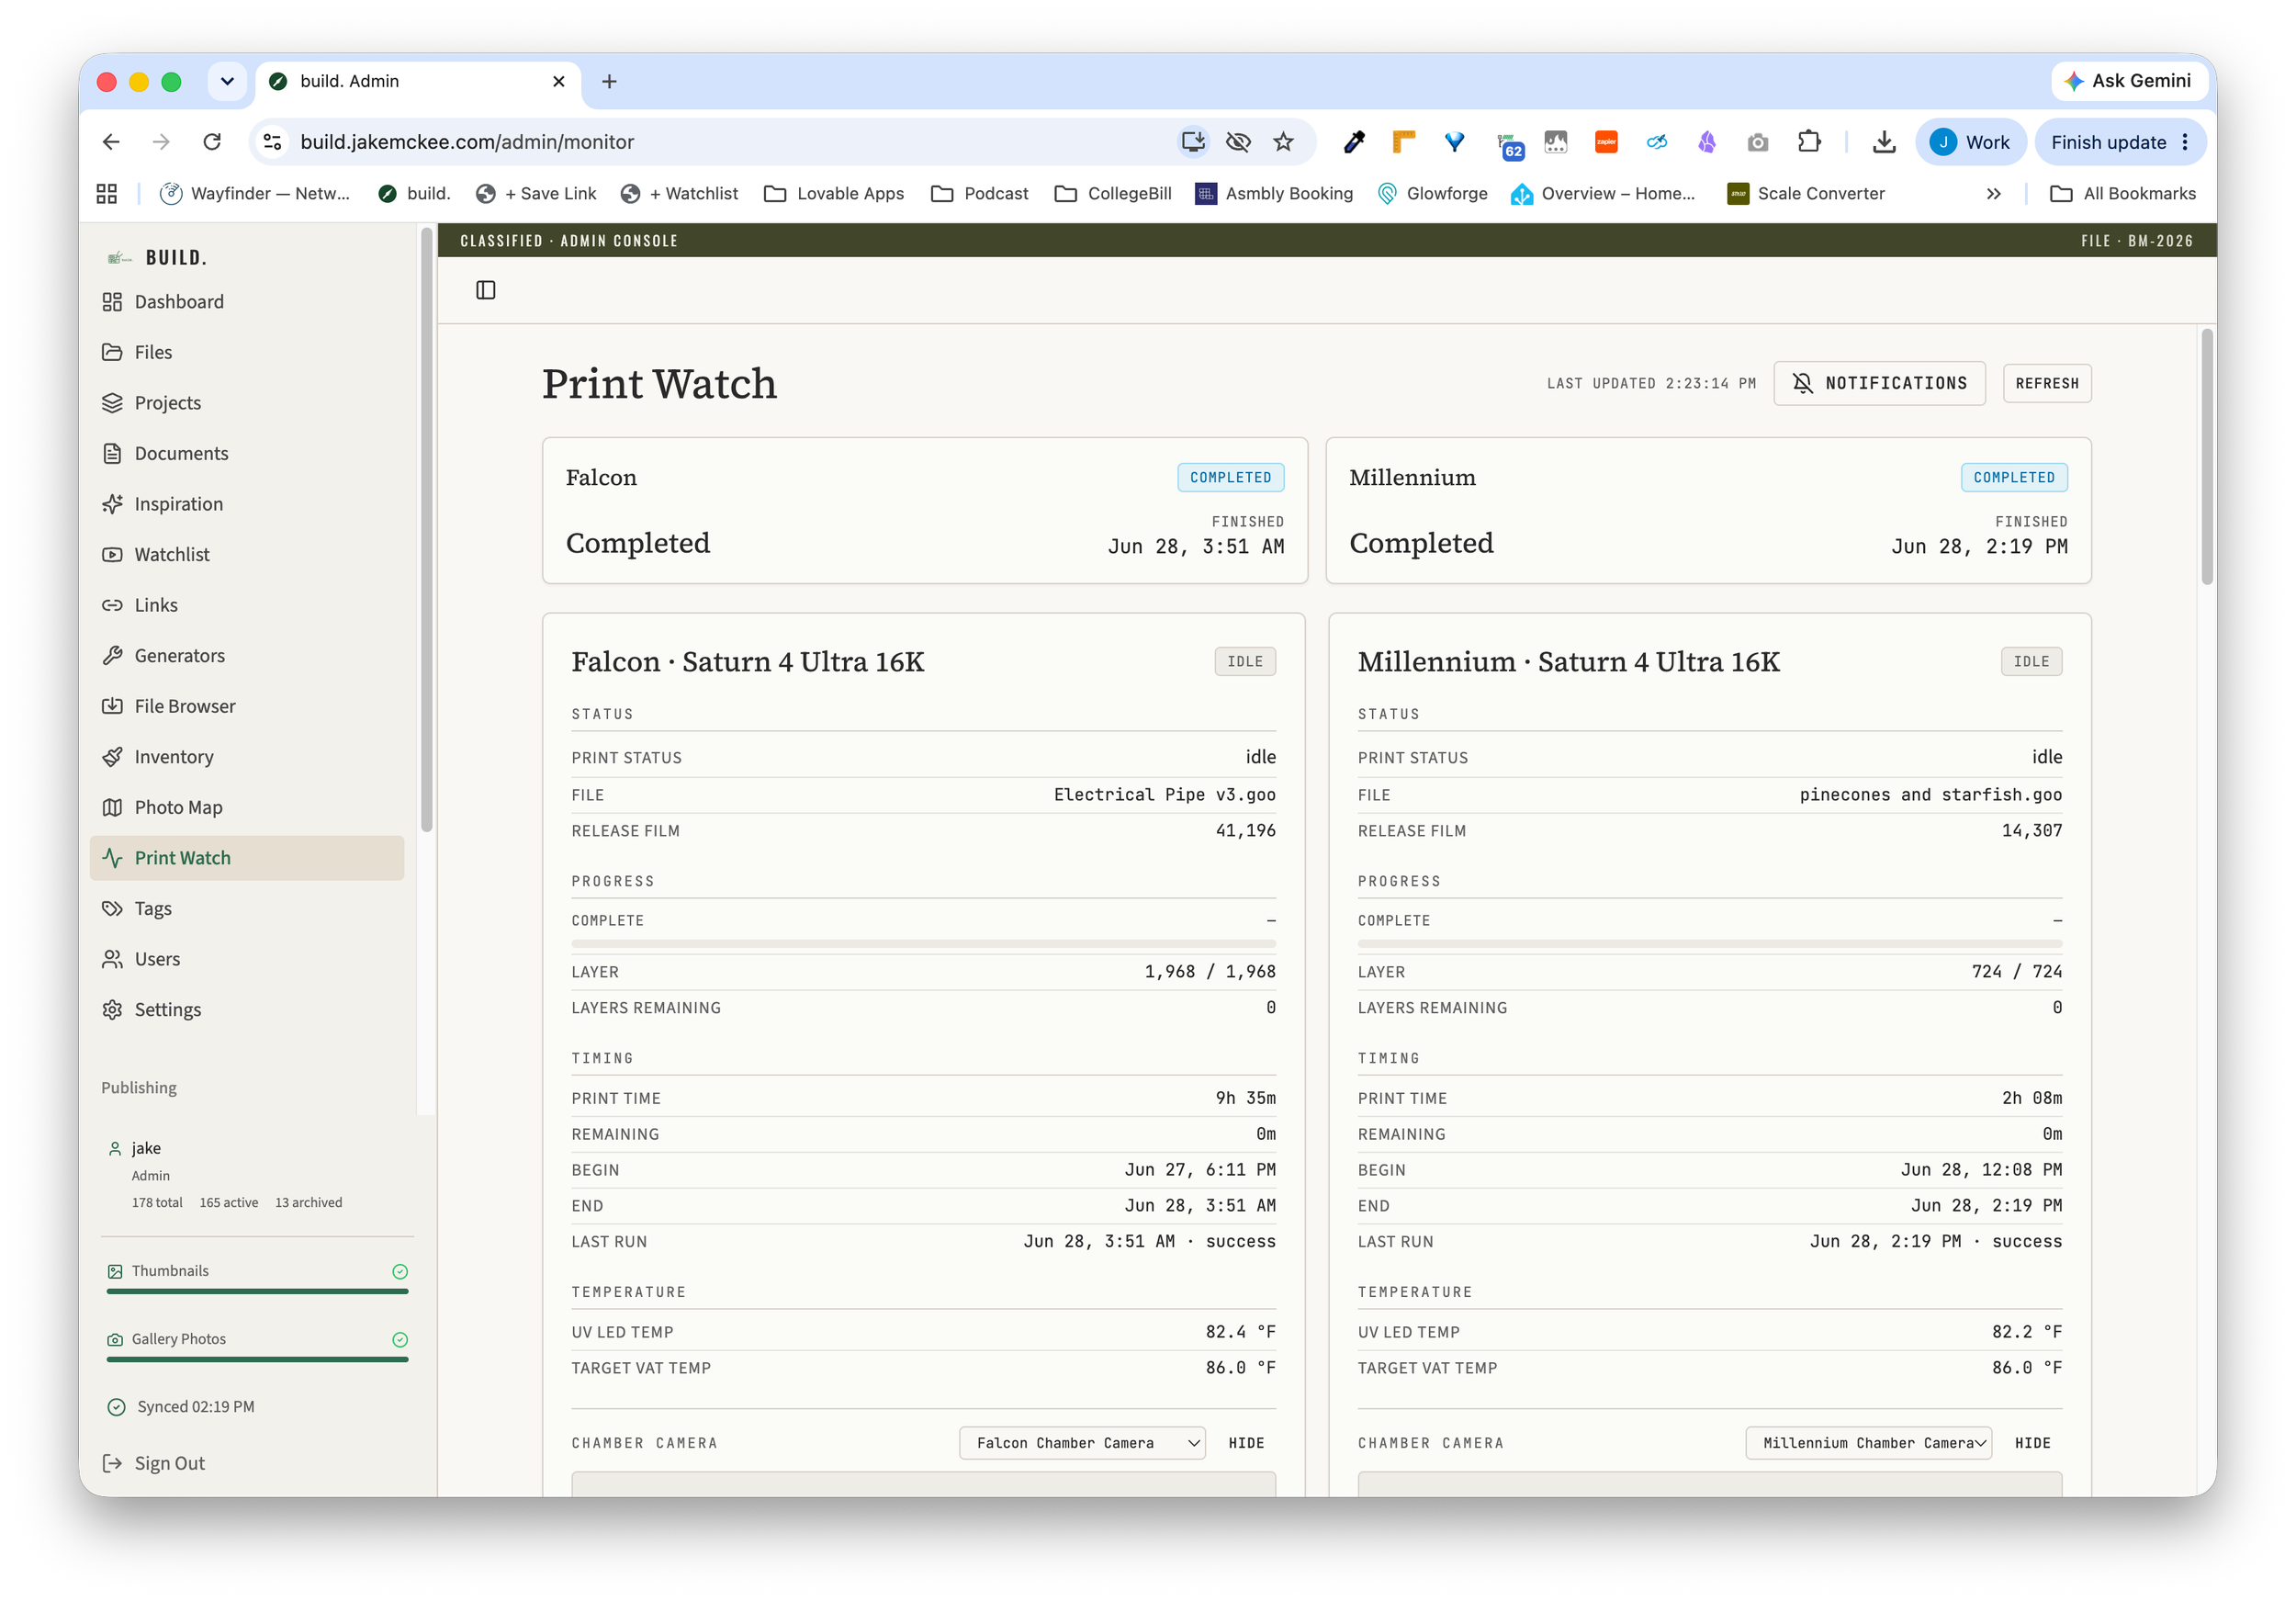Click pinecones and starfish.goo file name
The image size is (2296, 1601).
pos(1930,795)
